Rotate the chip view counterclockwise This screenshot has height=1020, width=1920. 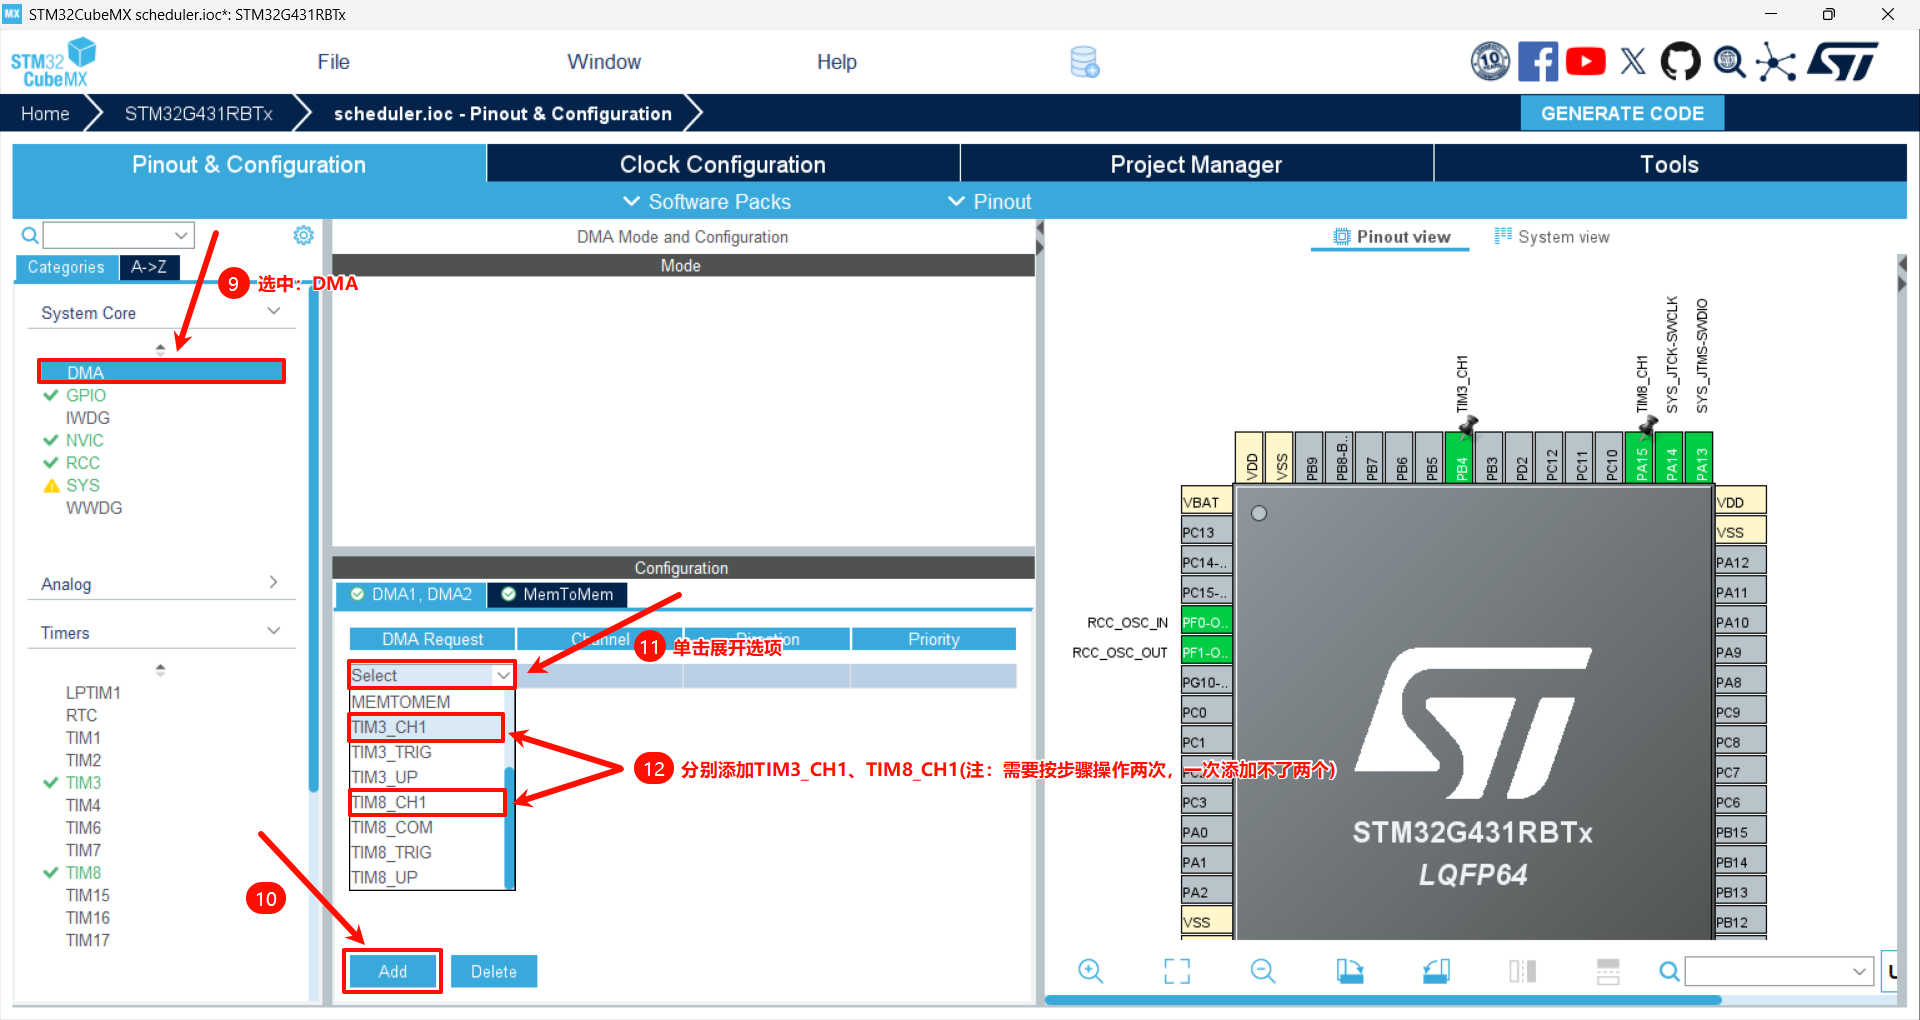(x=1436, y=971)
